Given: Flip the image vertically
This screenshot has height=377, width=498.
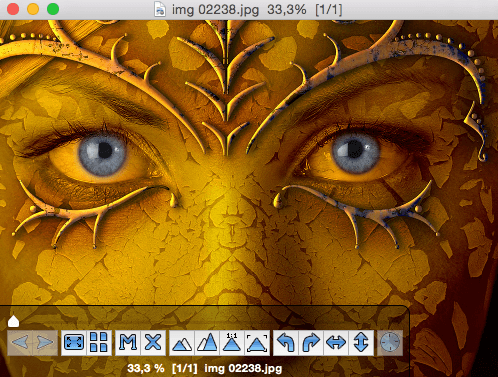Looking at the screenshot, I should click(361, 342).
